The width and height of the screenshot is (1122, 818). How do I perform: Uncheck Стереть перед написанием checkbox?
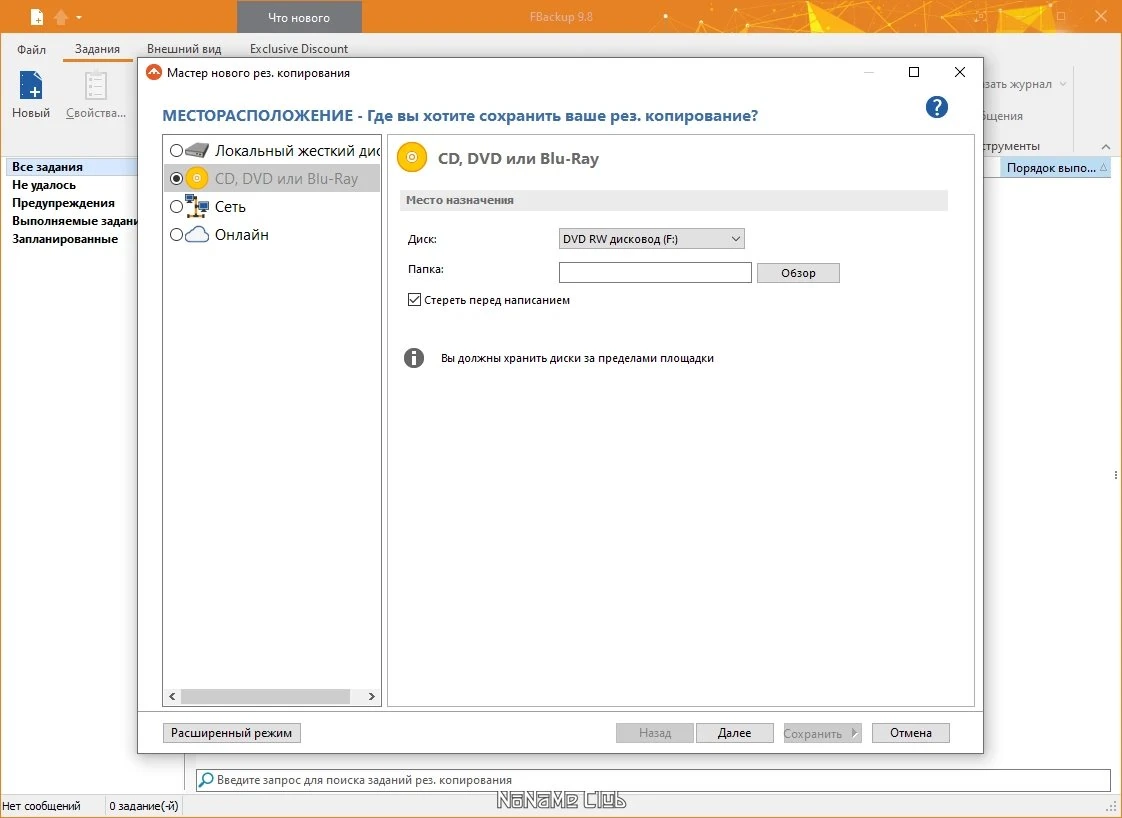(x=414, y=300)
